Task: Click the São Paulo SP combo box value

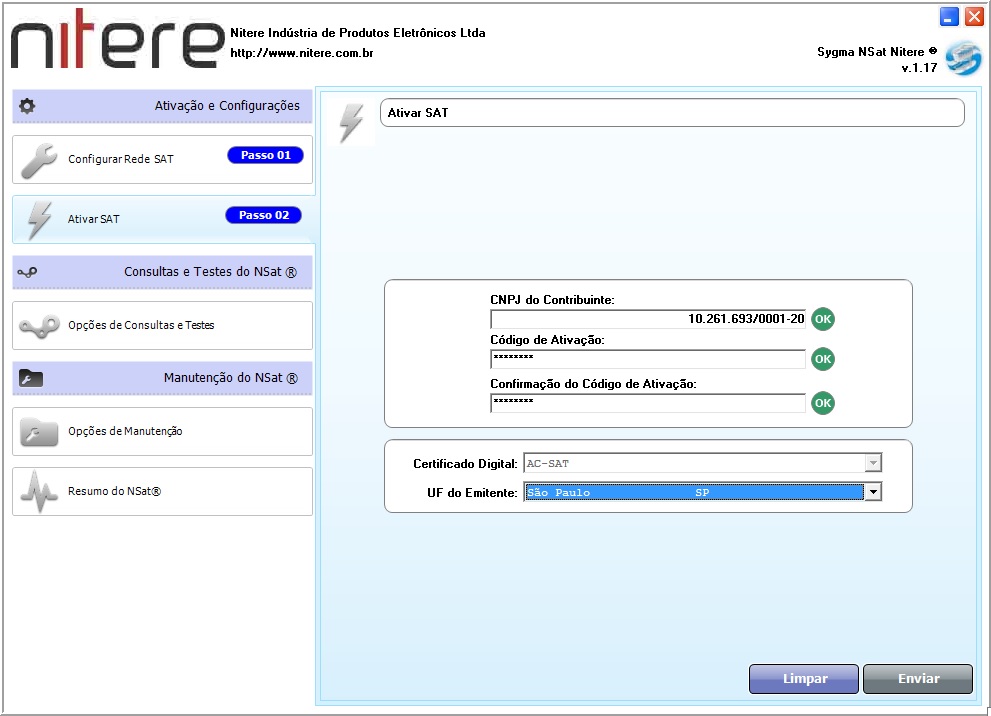Action: [694, 492]
